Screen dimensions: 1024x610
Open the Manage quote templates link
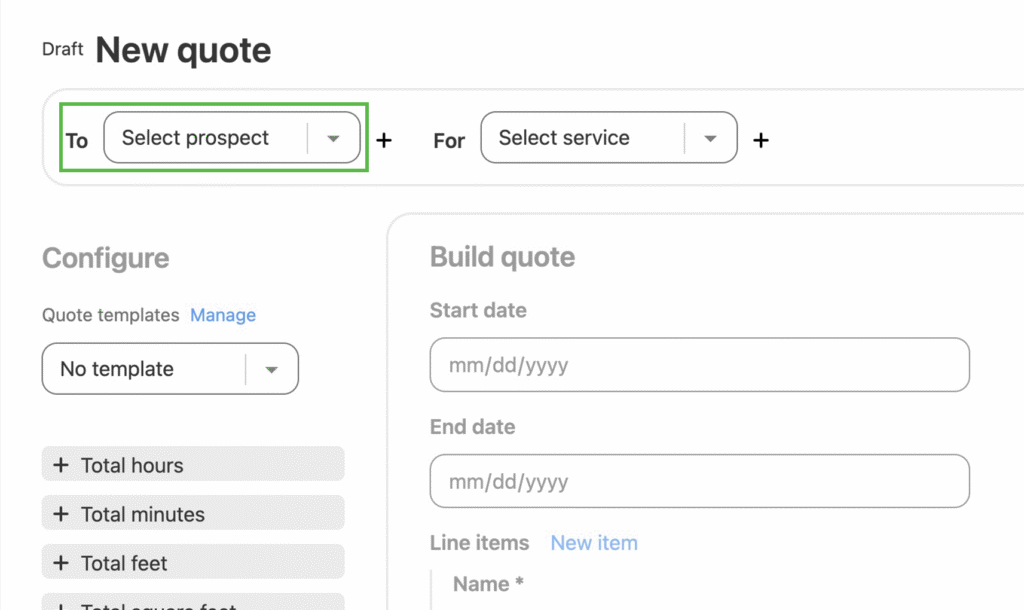[x=223, y=315]
